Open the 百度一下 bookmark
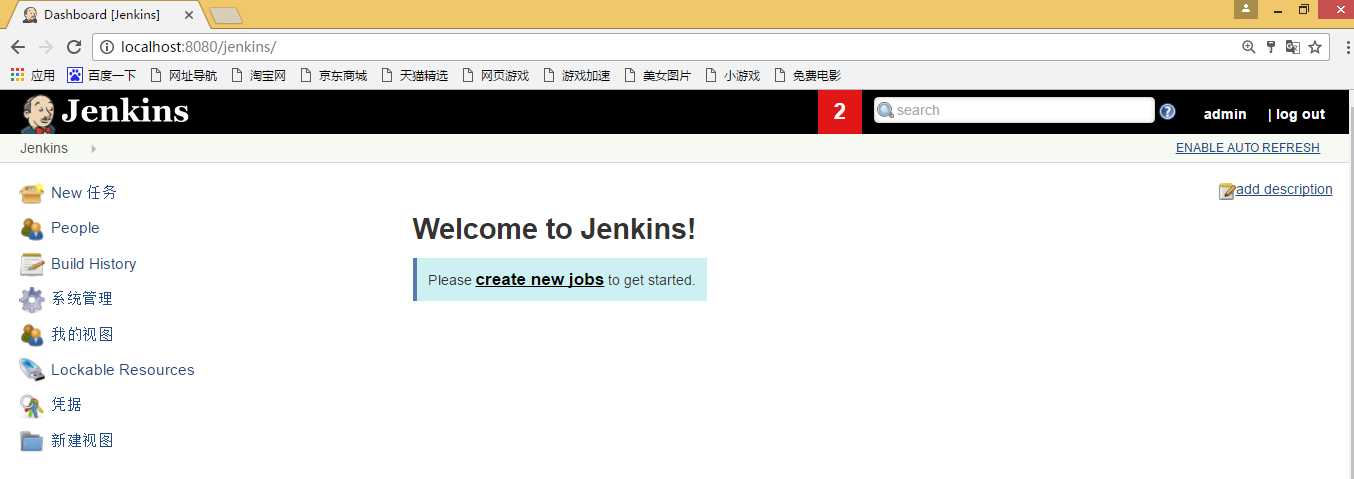 tap(102, 75)
